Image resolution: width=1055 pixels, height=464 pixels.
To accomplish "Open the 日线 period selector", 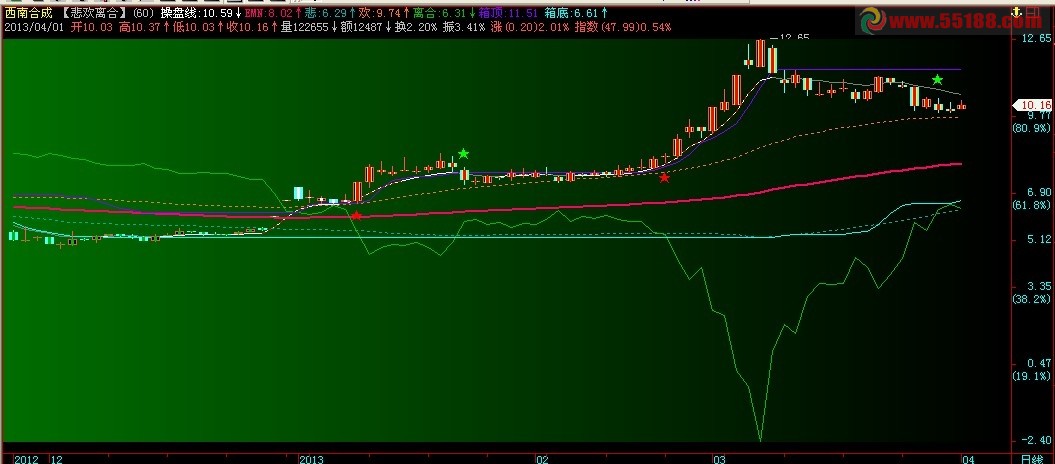I will [1032, 459].
